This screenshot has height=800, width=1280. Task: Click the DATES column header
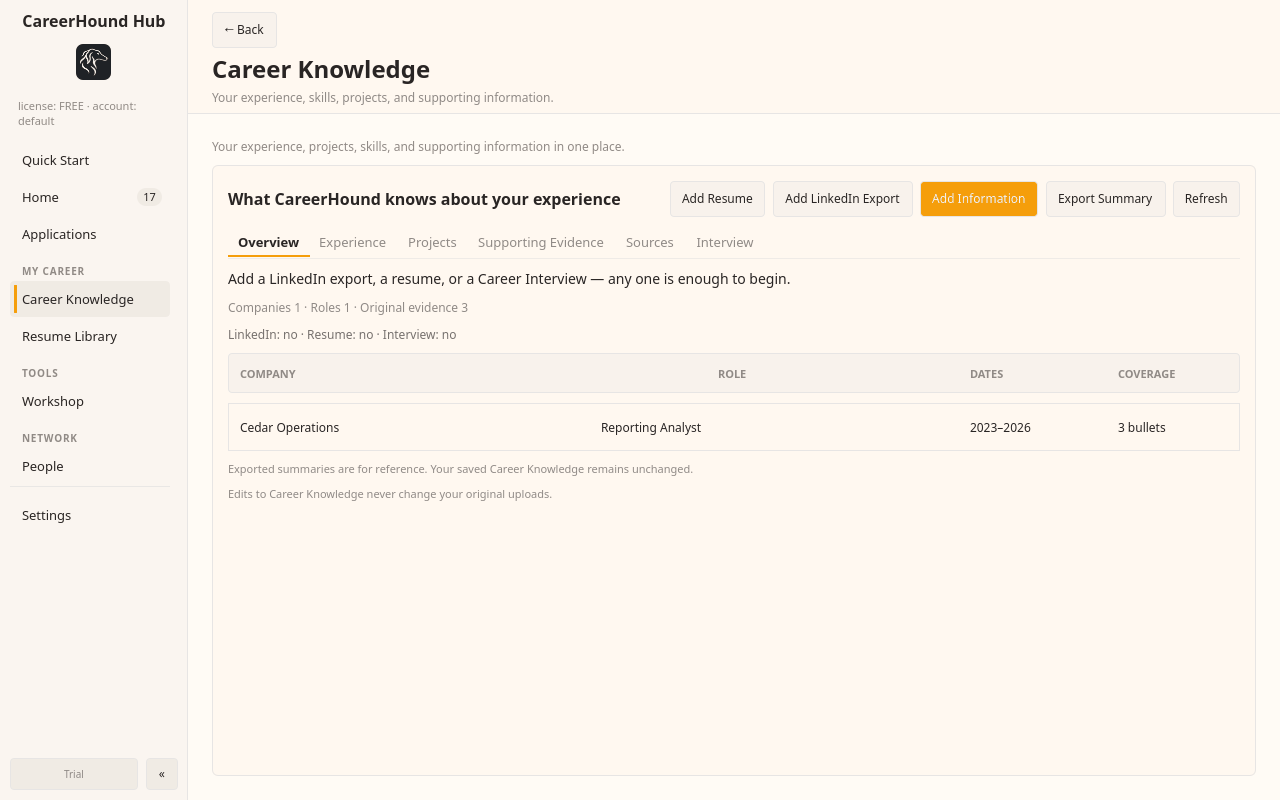tap(987, 374)
